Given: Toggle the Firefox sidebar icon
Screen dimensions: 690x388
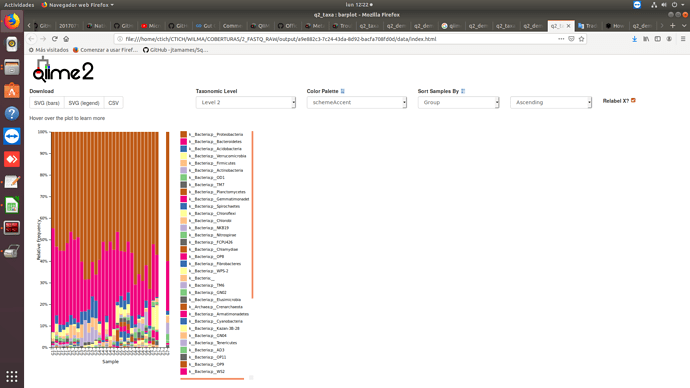Looking at the screenshot, I should pos(657,39).
